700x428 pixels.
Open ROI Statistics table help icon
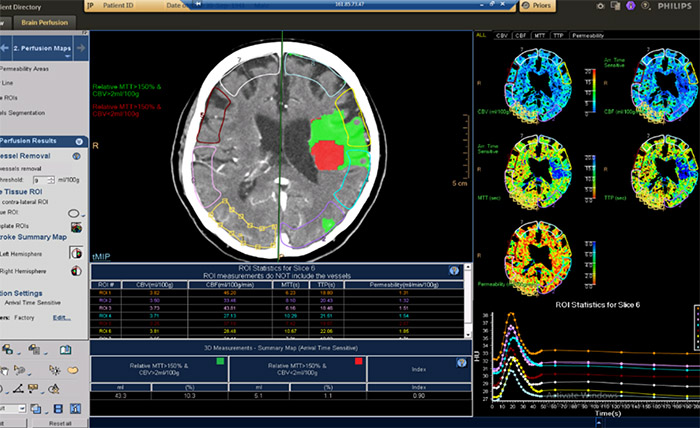click(x=454, y=270)
